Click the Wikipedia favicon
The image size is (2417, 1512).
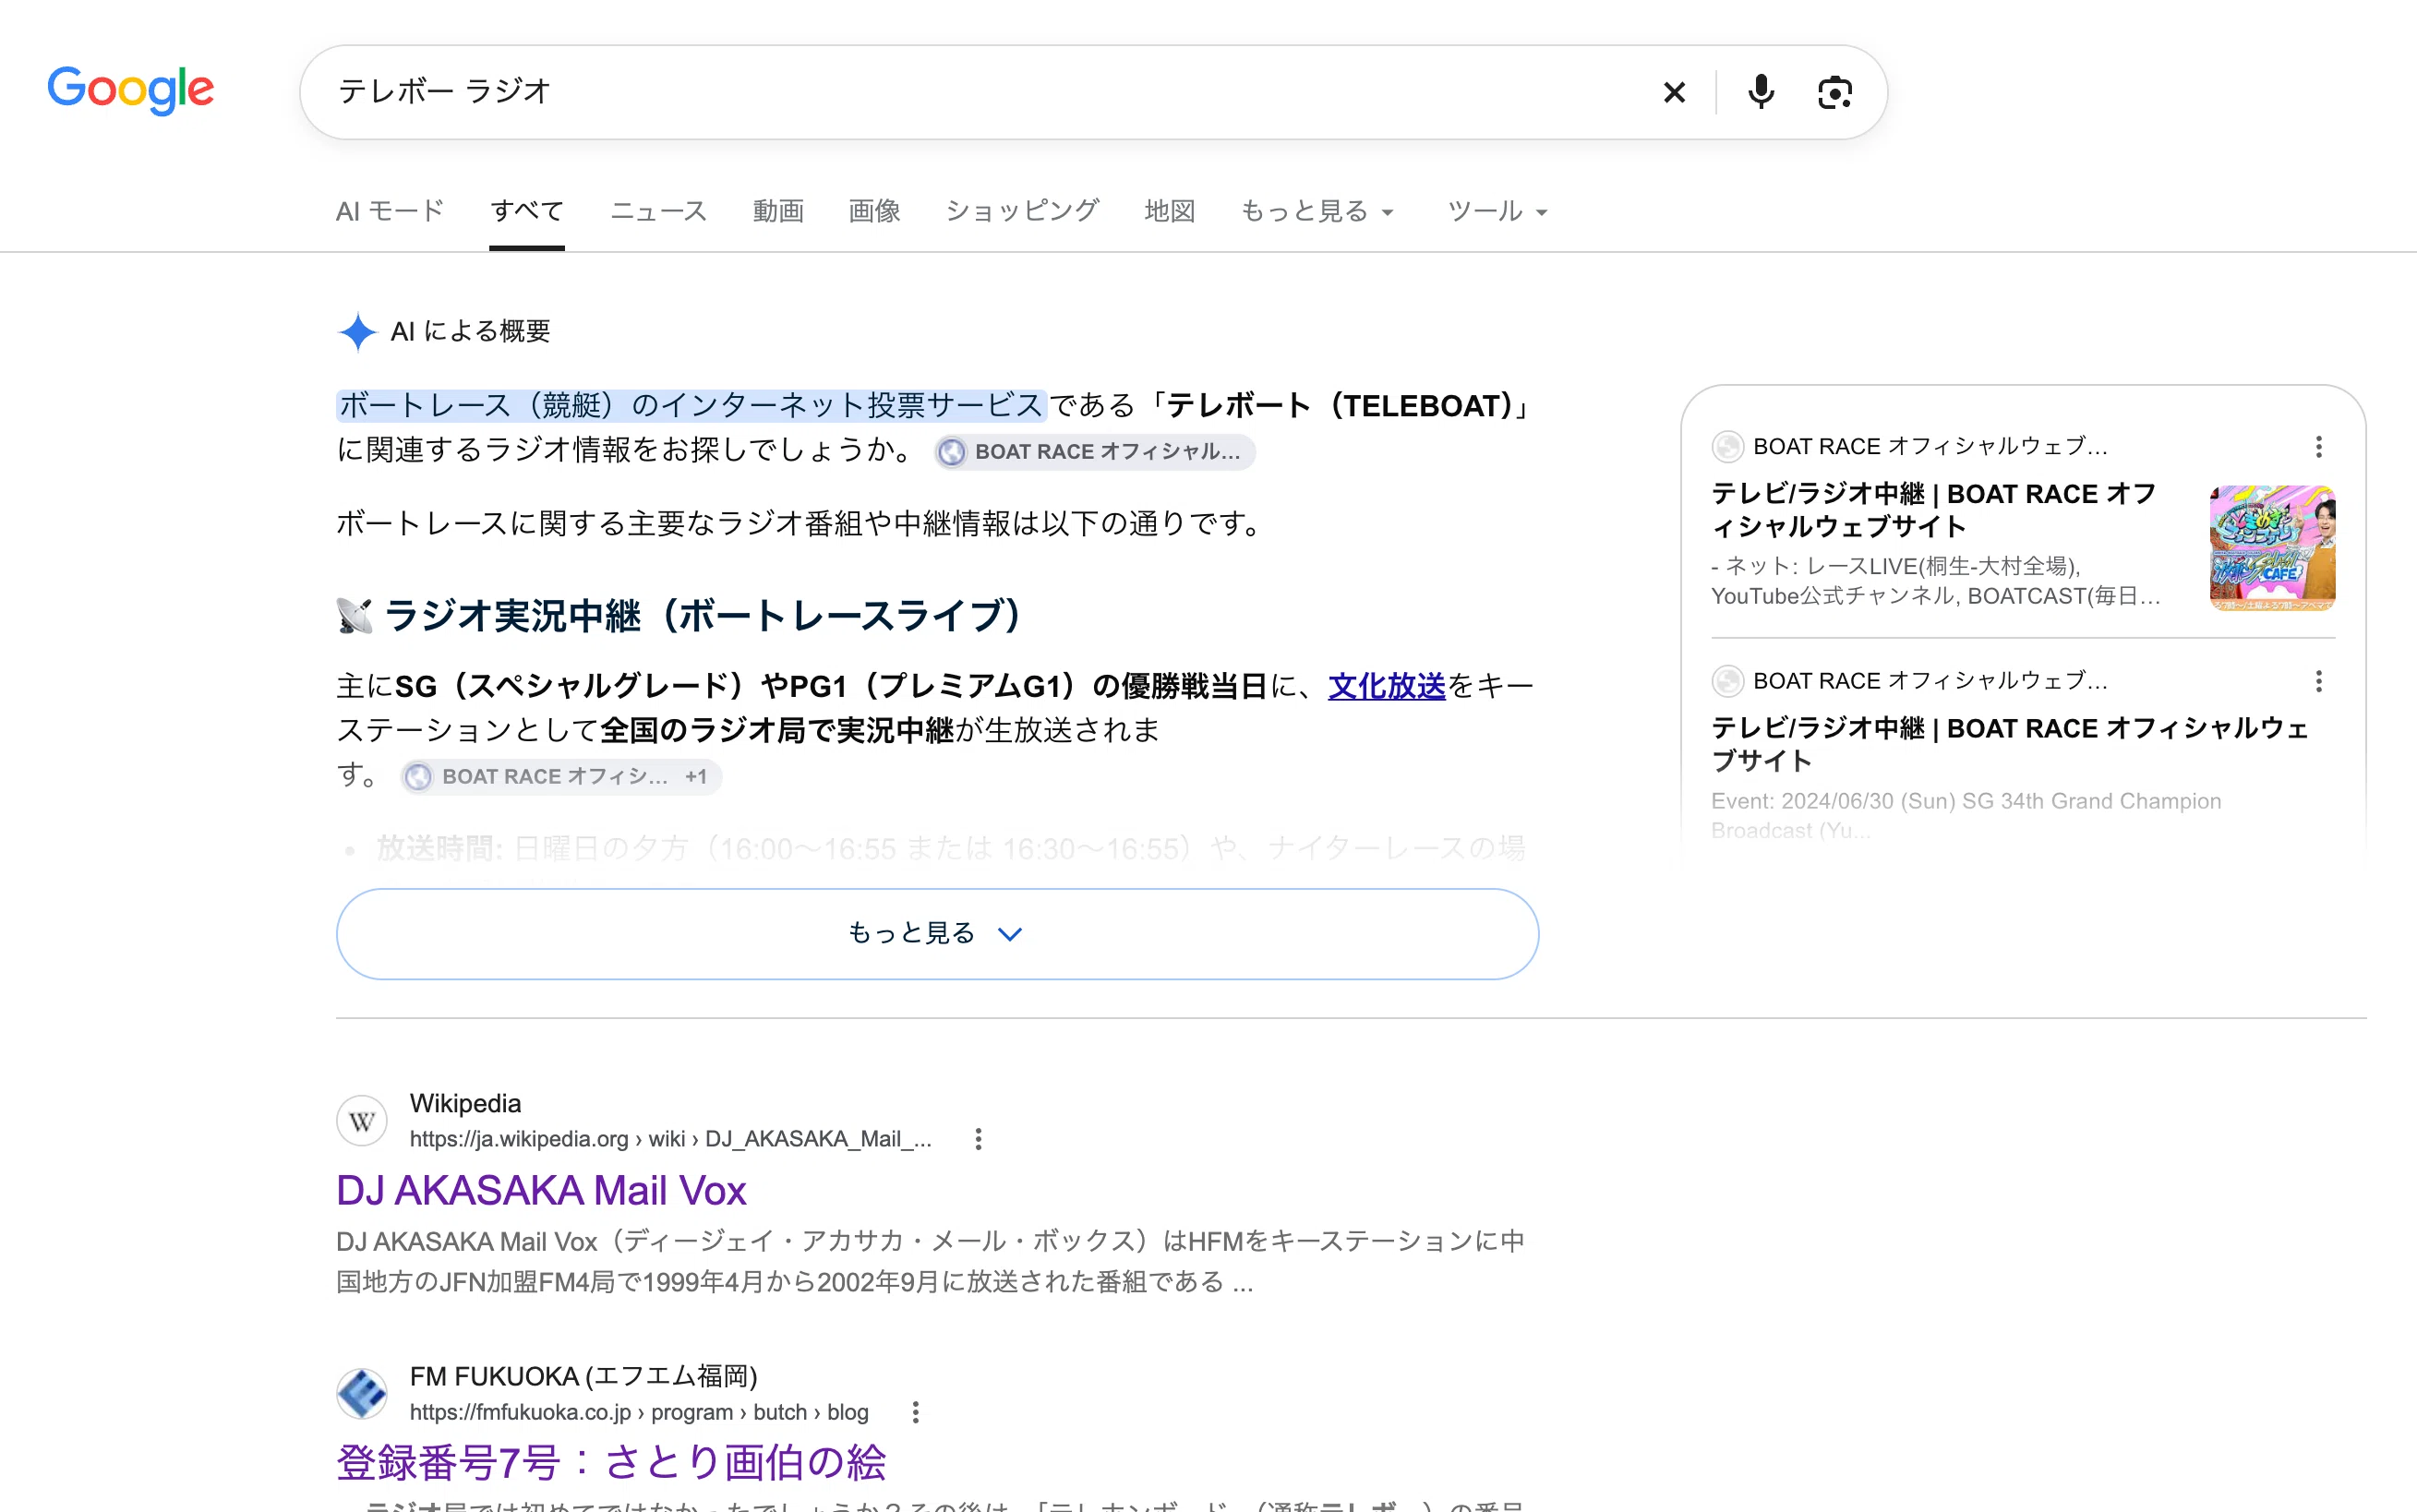pyautogui.click(x=362, y=1121)
